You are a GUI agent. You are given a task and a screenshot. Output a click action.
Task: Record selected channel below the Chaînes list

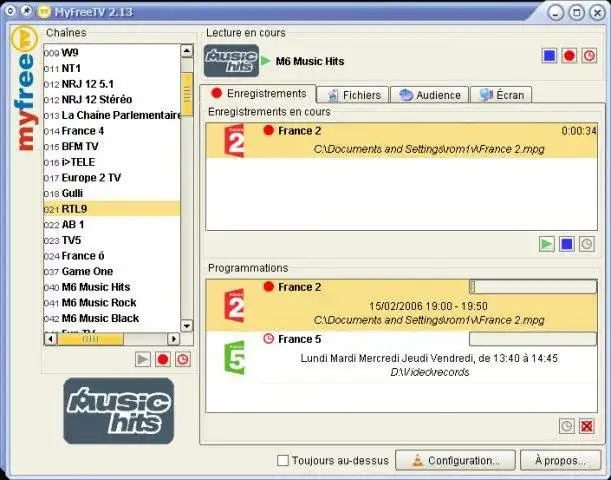[x=163, y=359]
